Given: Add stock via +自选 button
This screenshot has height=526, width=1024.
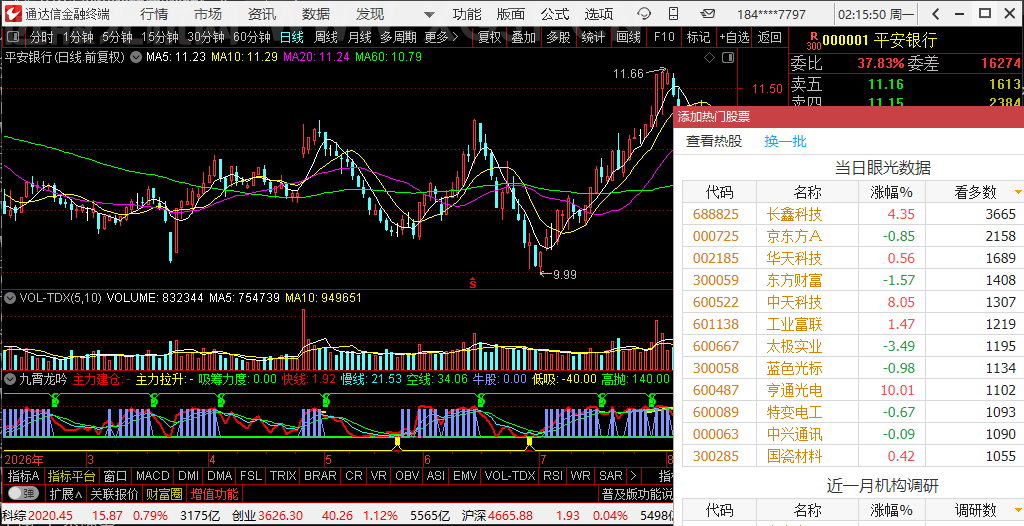Looking at the screenshot, I should click(735, 37).
